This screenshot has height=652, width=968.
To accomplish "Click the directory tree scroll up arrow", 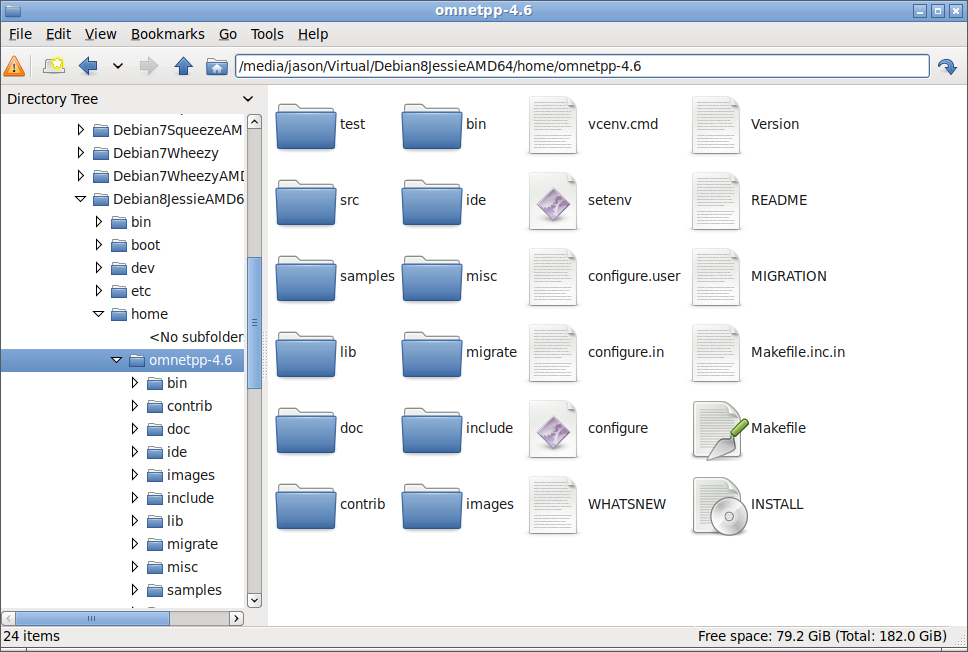I will [254, 122].
